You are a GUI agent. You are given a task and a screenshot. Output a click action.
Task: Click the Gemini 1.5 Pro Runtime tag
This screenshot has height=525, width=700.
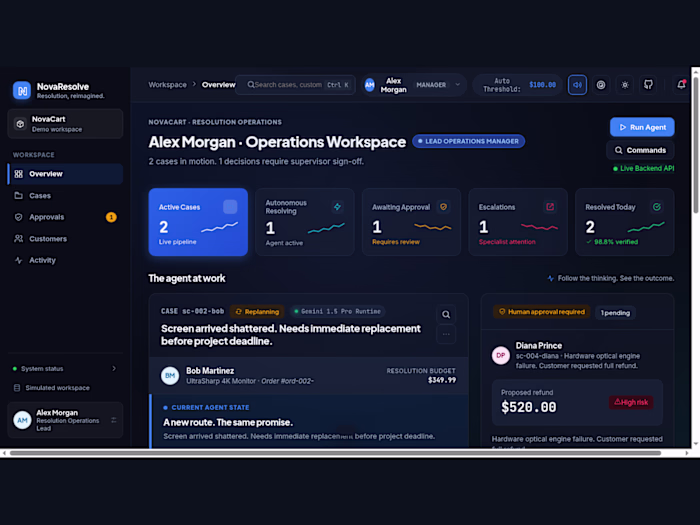(338, 311)
